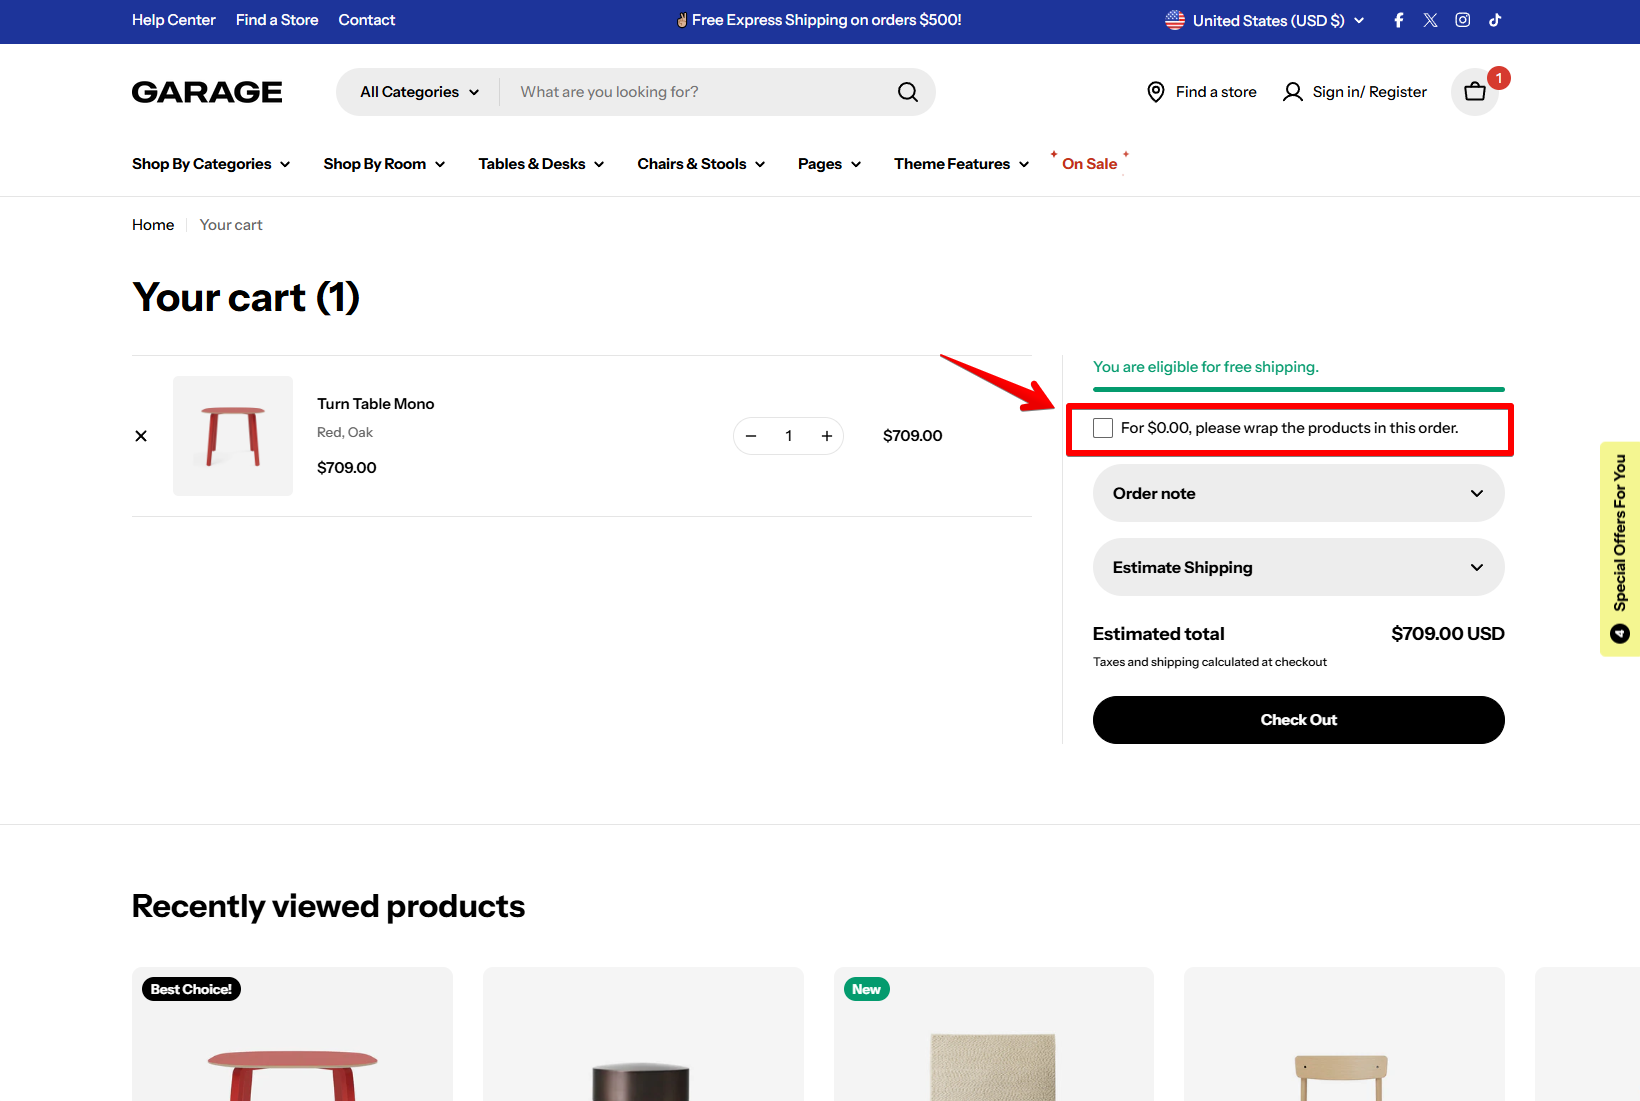Open the TikTok social icon
1640x1101 pixels.
[x=1494, y=20]
